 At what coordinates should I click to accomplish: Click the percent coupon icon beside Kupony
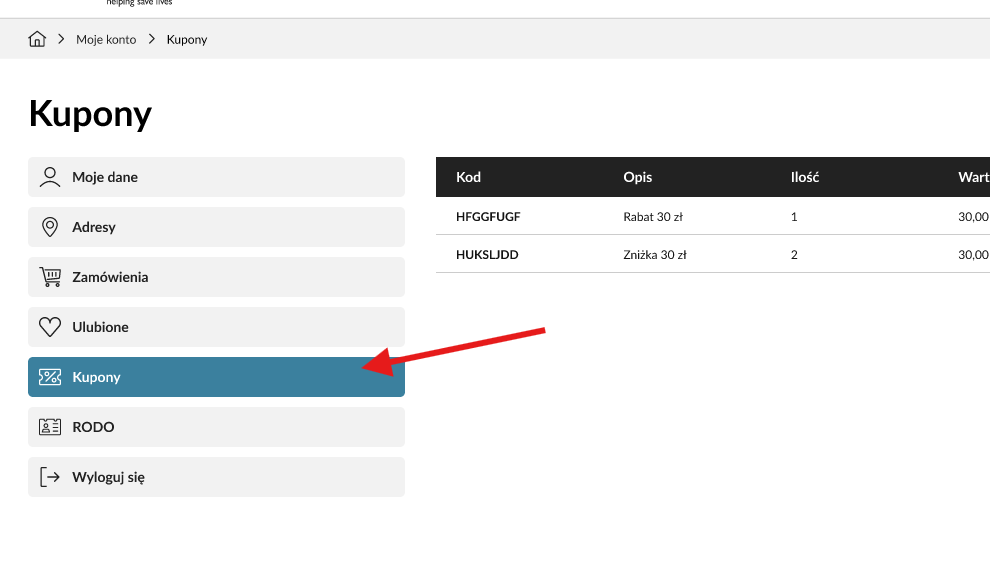click(50, 377)
